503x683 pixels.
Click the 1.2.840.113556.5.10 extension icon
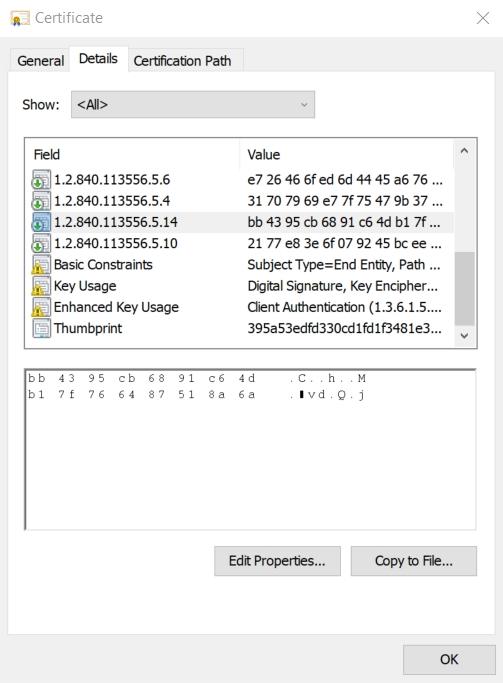[41, 243]
